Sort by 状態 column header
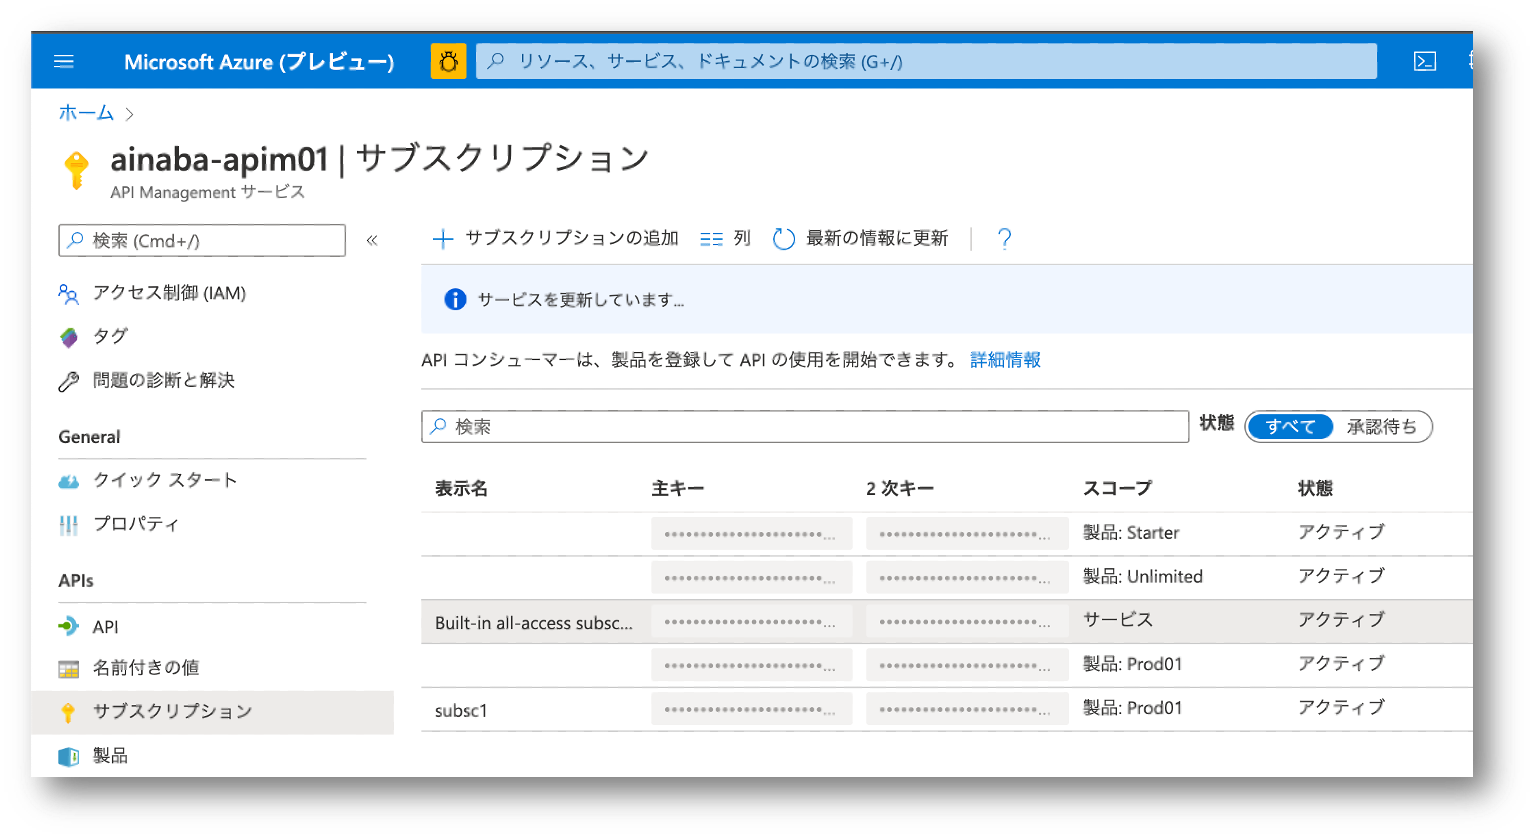Screen dimensions: 1534x838 point(1315,488)
